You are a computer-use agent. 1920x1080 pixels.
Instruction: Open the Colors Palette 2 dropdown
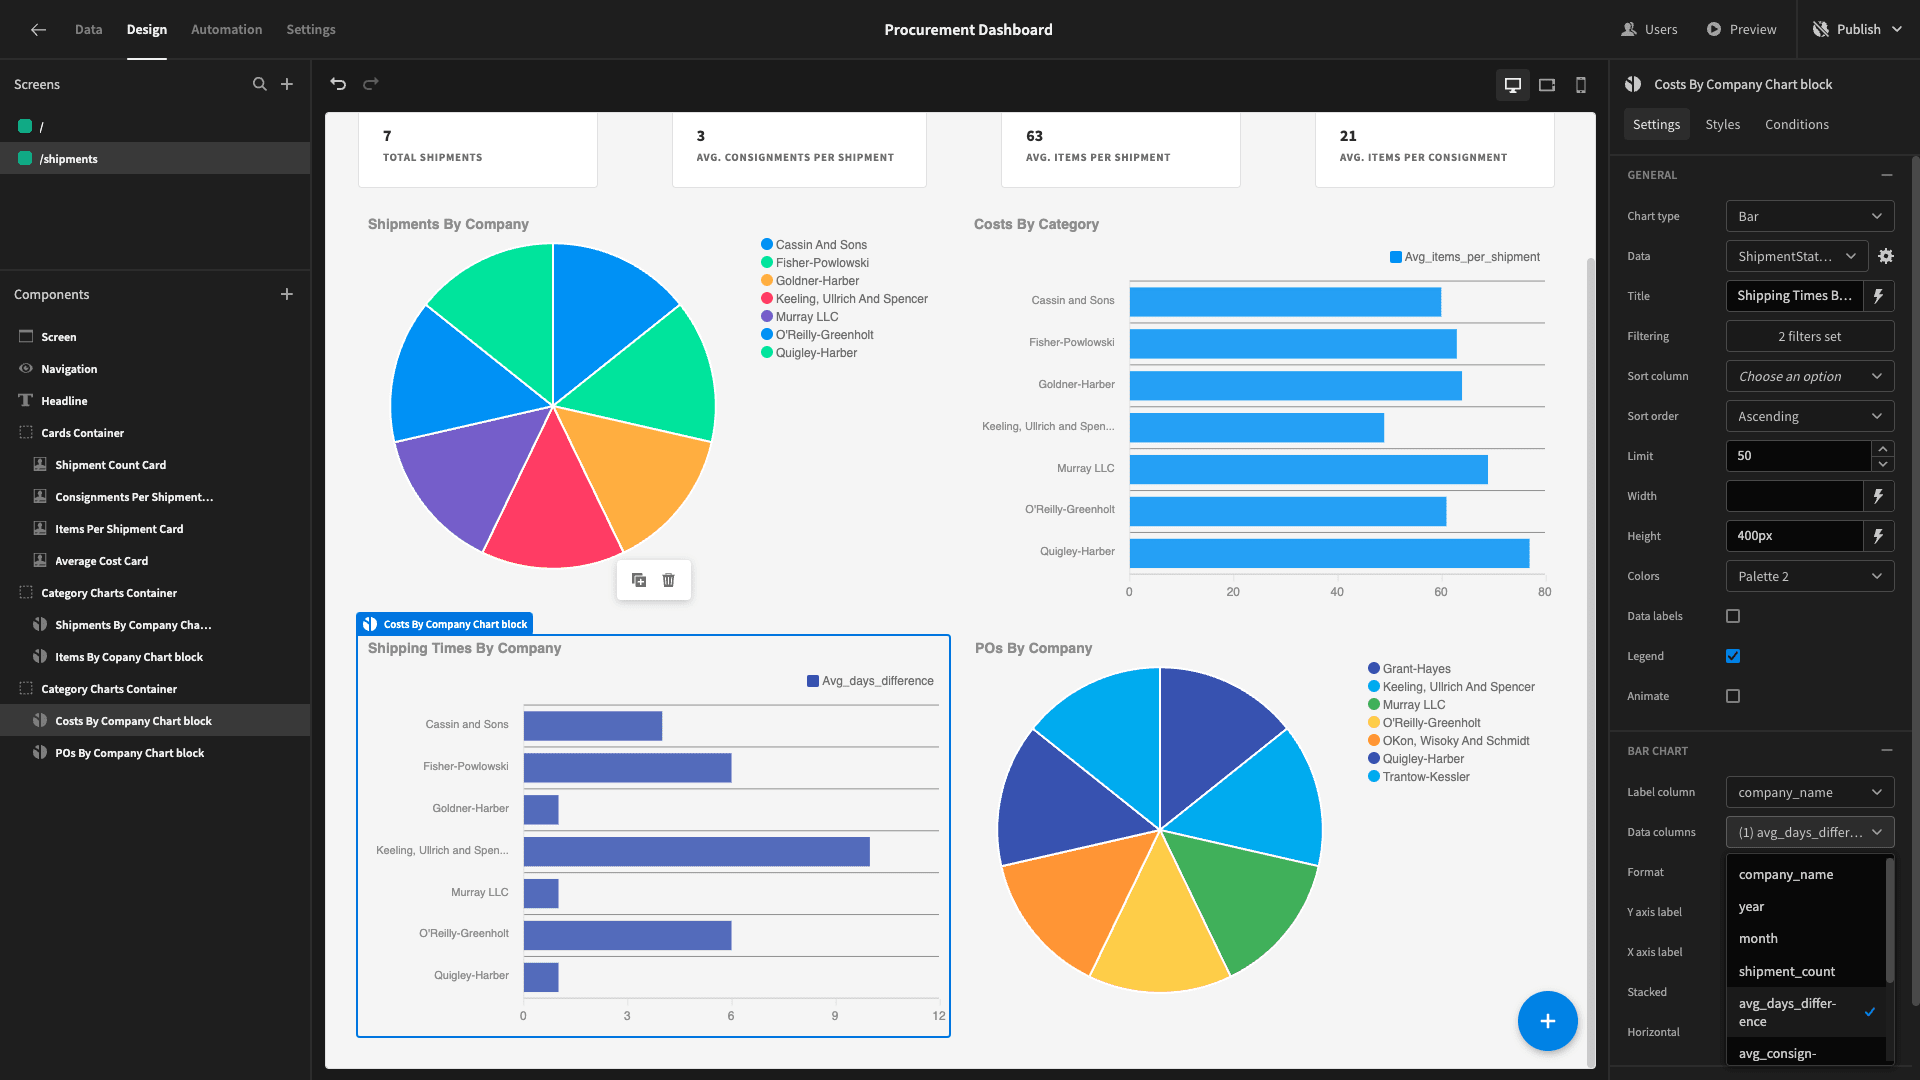1810,576
